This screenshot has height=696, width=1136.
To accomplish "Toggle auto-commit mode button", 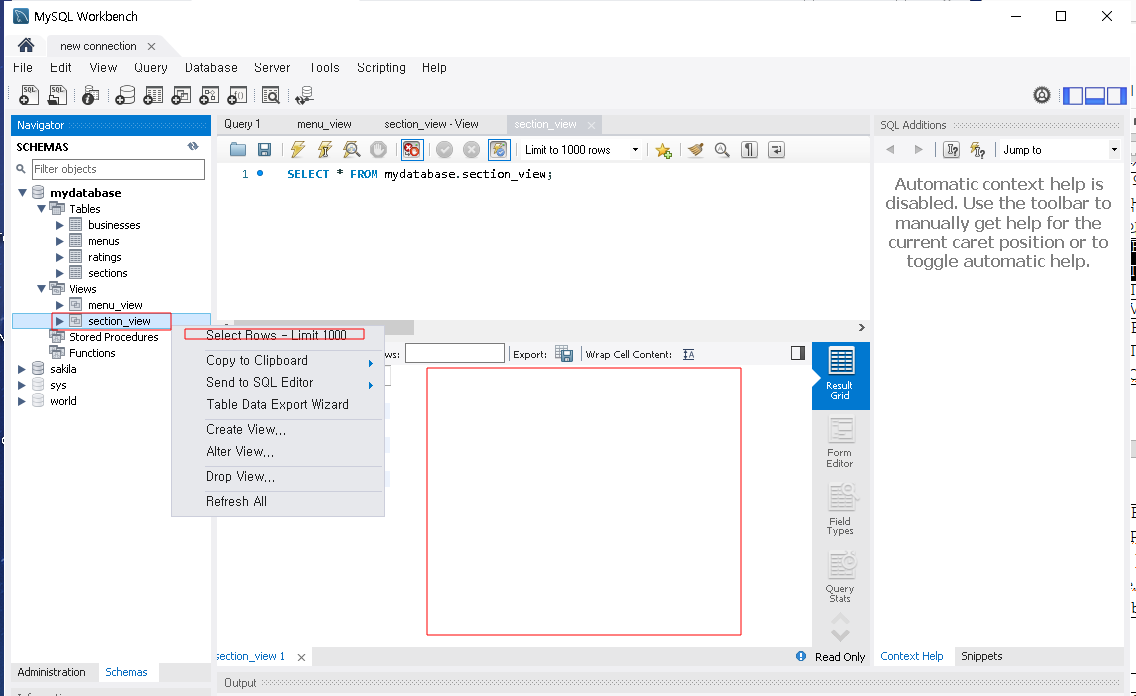I will 499,150.
